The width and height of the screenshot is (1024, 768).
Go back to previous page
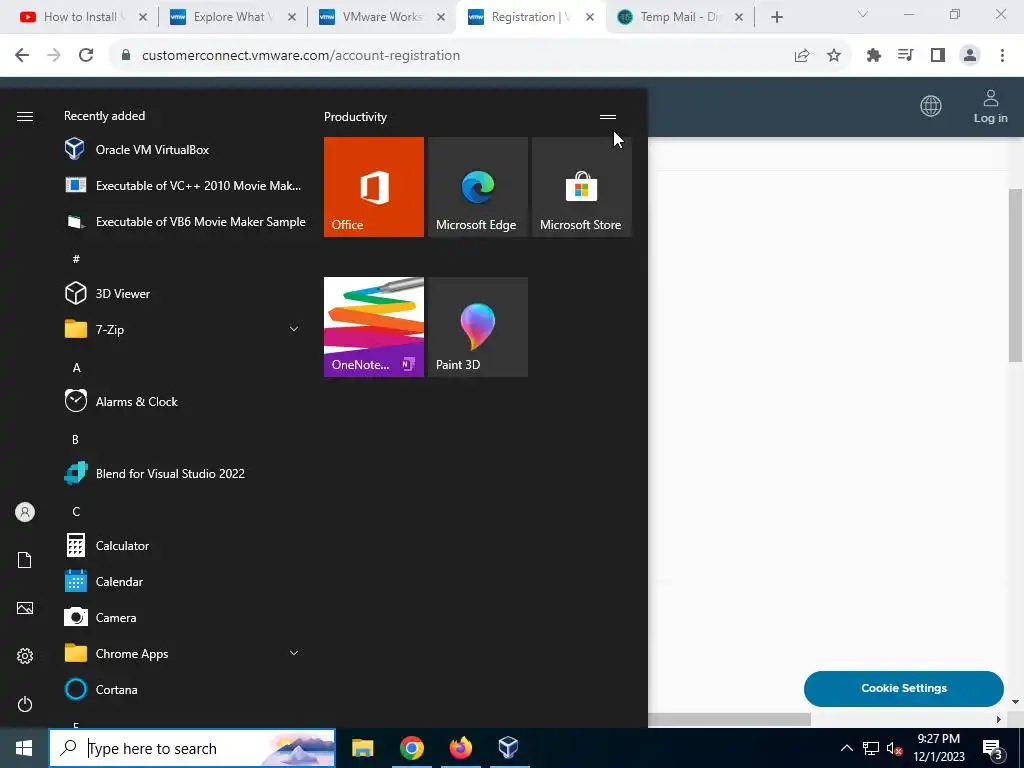22,56
